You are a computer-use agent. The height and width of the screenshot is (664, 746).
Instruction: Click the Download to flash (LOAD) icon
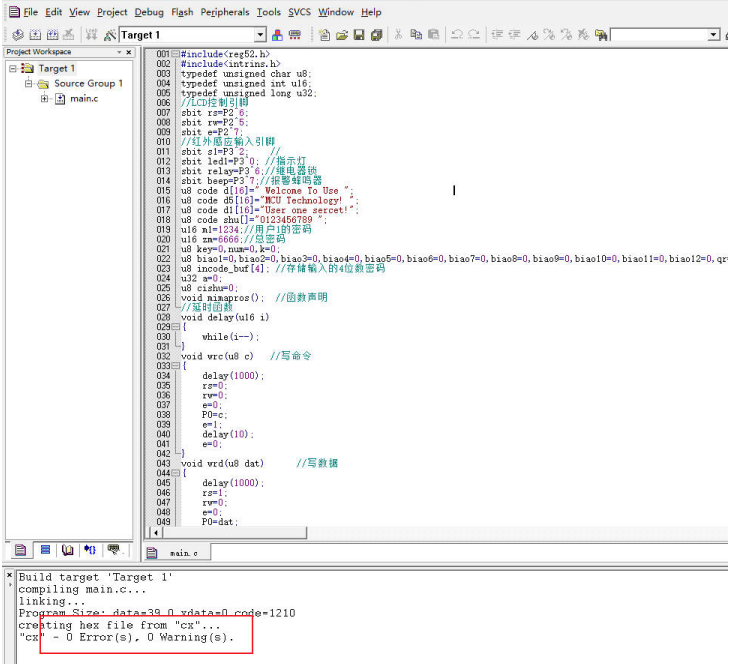coord(91,35)
